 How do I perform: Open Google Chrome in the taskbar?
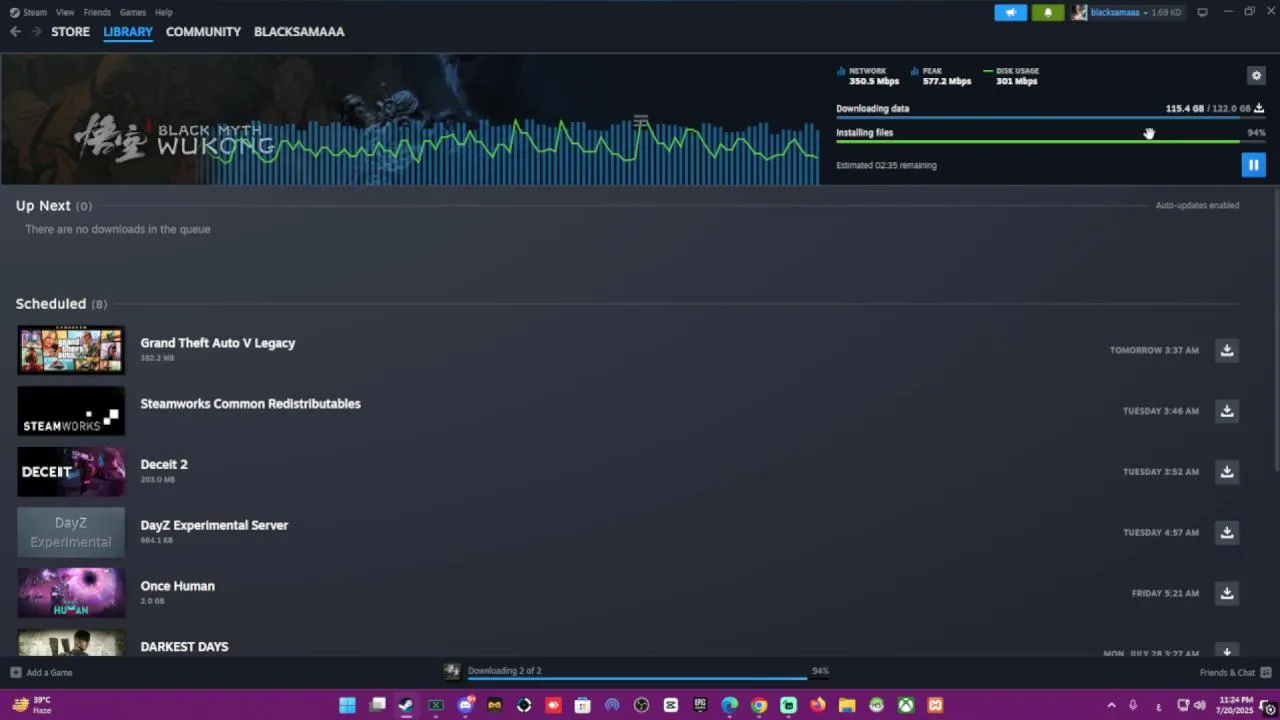click(759, 705)
